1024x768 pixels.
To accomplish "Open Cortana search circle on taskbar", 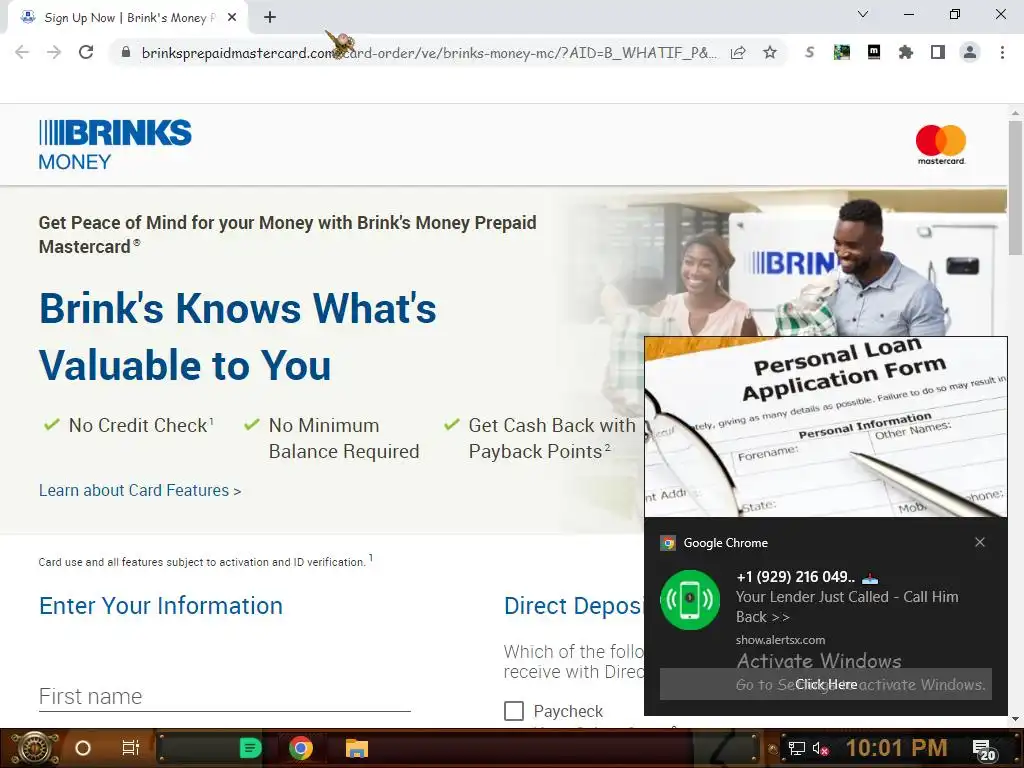I will click(x=83, y=748).
